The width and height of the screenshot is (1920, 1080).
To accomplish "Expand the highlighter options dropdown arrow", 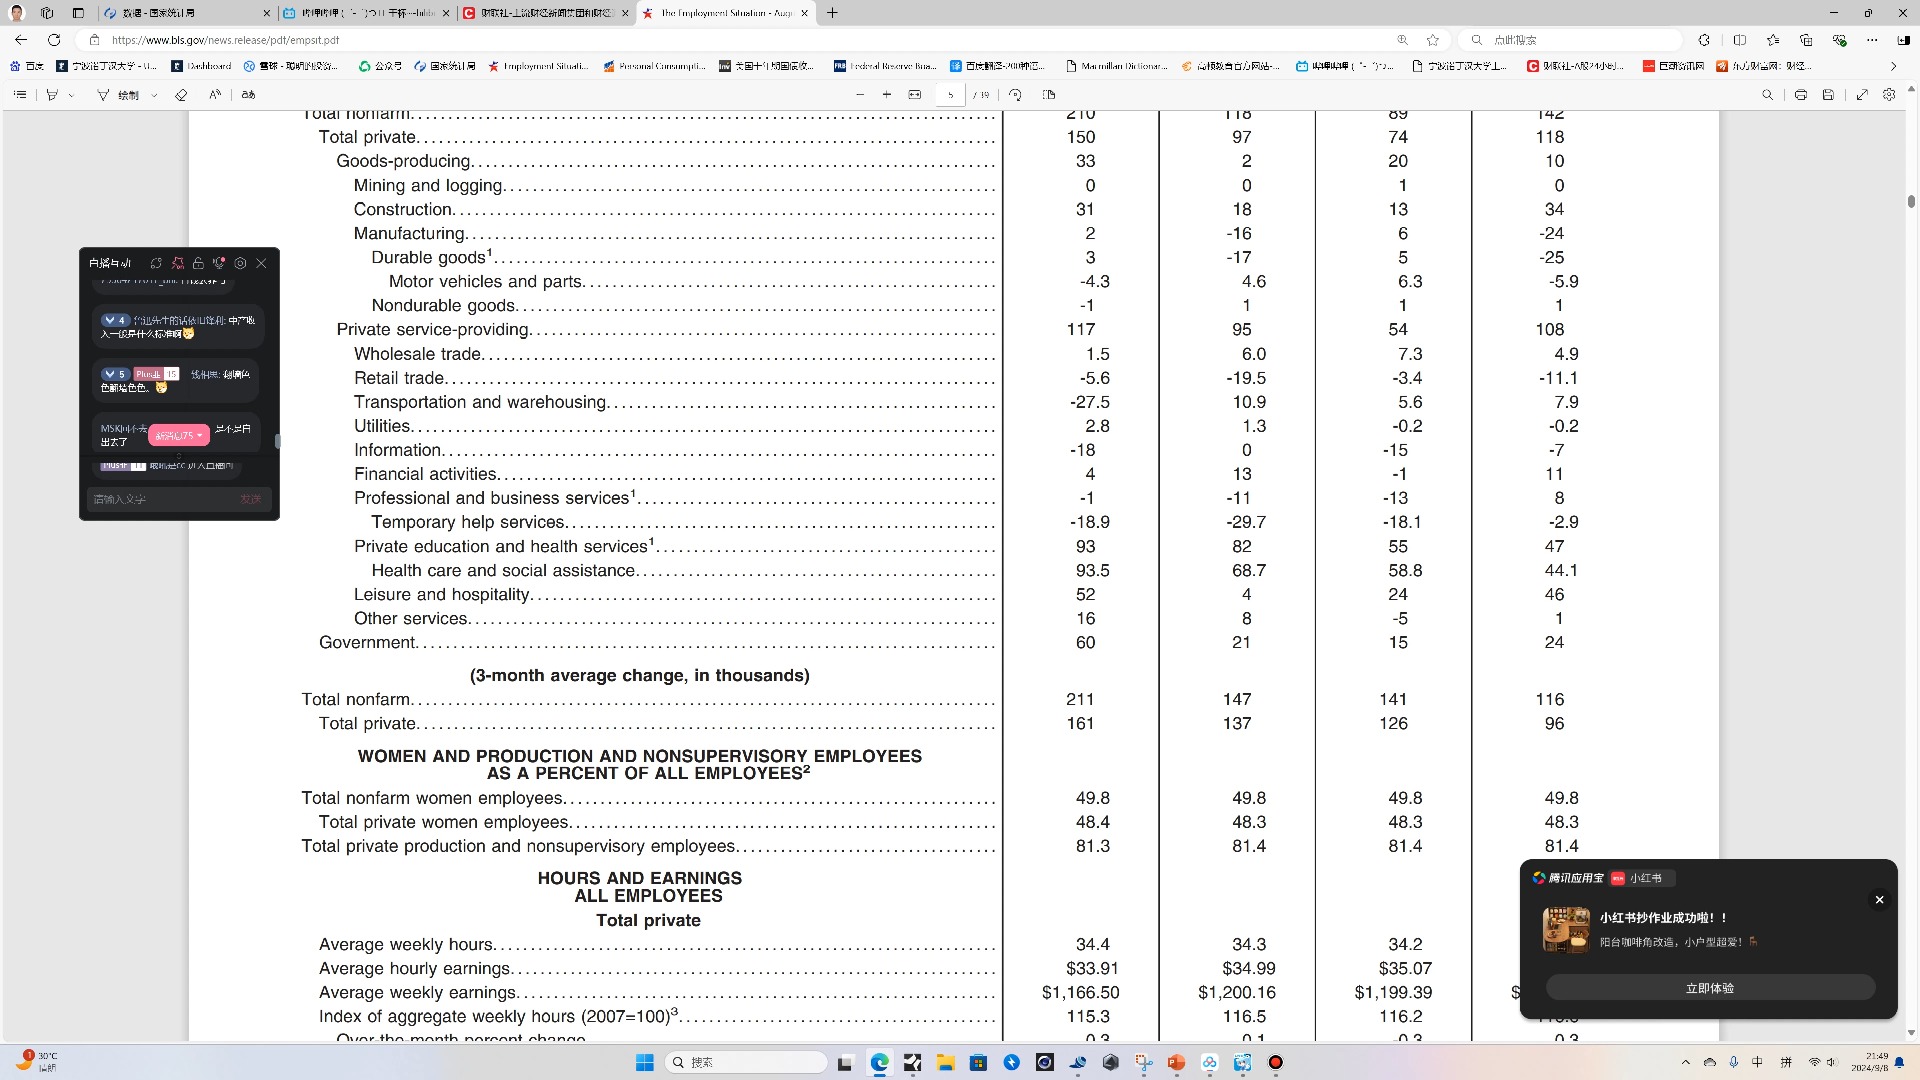I will (x=71, y=95).
